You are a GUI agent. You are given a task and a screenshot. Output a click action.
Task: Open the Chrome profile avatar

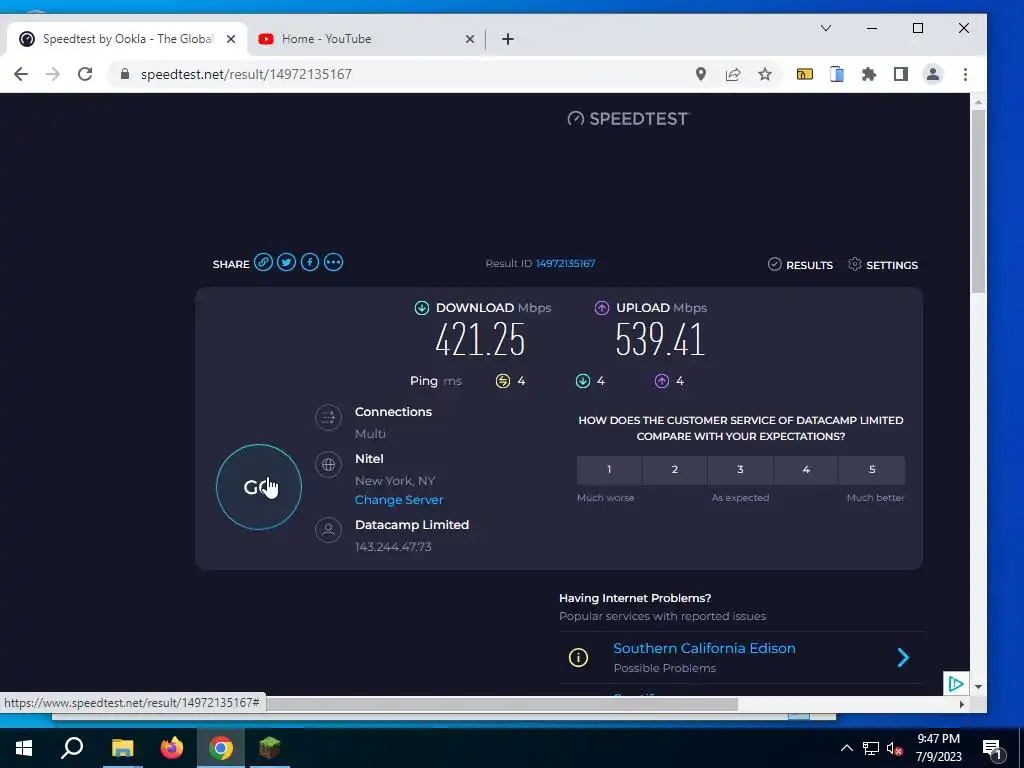(x=933, y=74)
